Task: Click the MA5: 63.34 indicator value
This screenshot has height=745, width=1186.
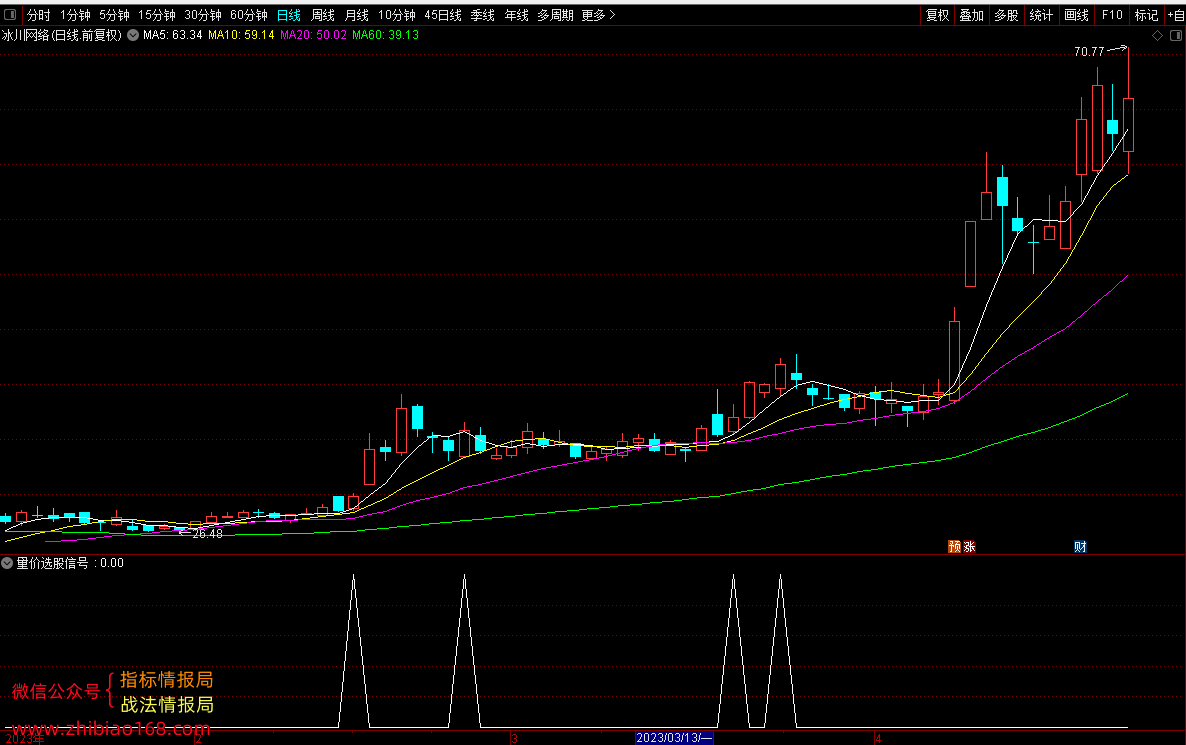Action: pos(172,35)
